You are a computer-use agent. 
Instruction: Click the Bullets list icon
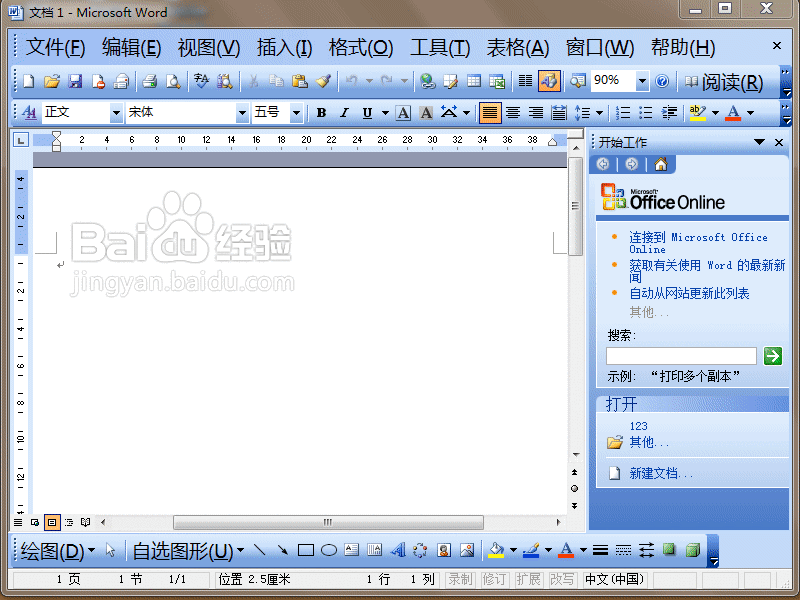[x=645, y=112]
